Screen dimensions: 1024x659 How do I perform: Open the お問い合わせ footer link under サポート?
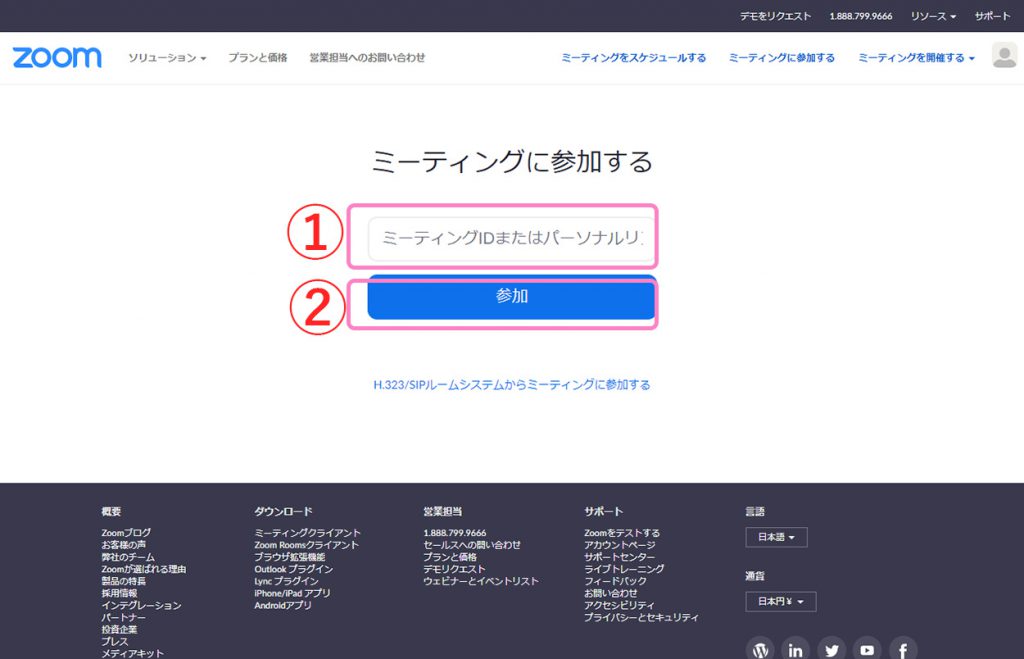(611, 593)
